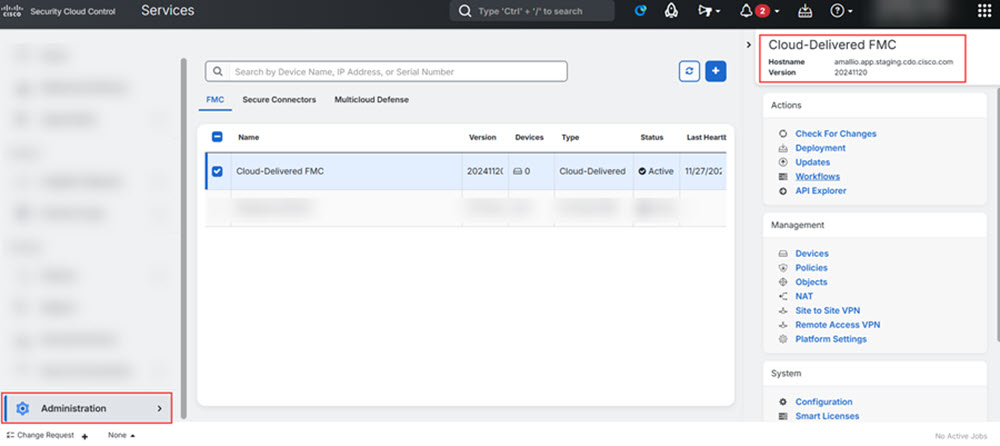Click the blue plus add button
Viewport: 1000px width, 446px height.
click(x=716, y=71)
